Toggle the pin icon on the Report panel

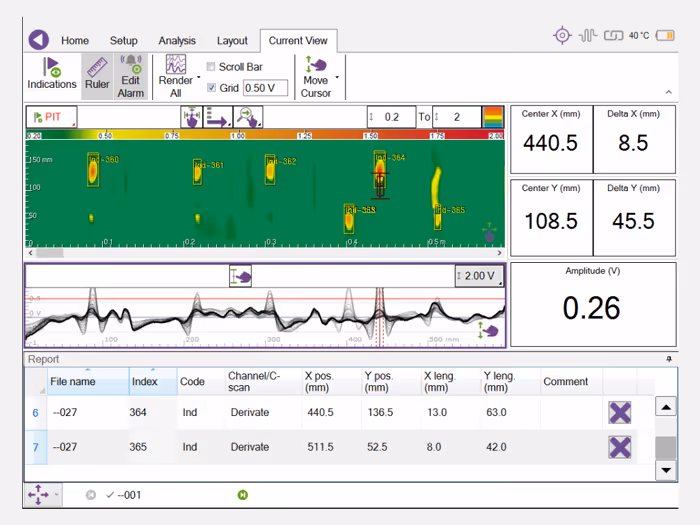click(x=669, y=359)
